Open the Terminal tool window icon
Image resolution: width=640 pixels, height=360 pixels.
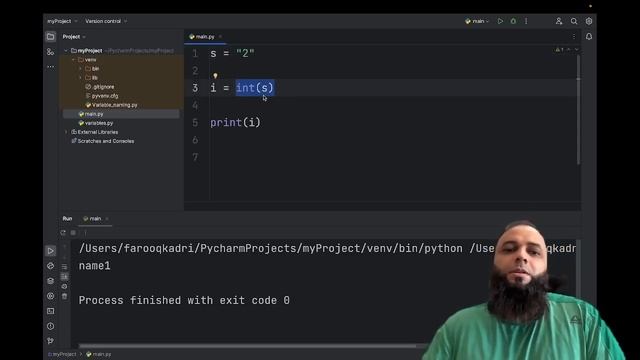(50, 311)
